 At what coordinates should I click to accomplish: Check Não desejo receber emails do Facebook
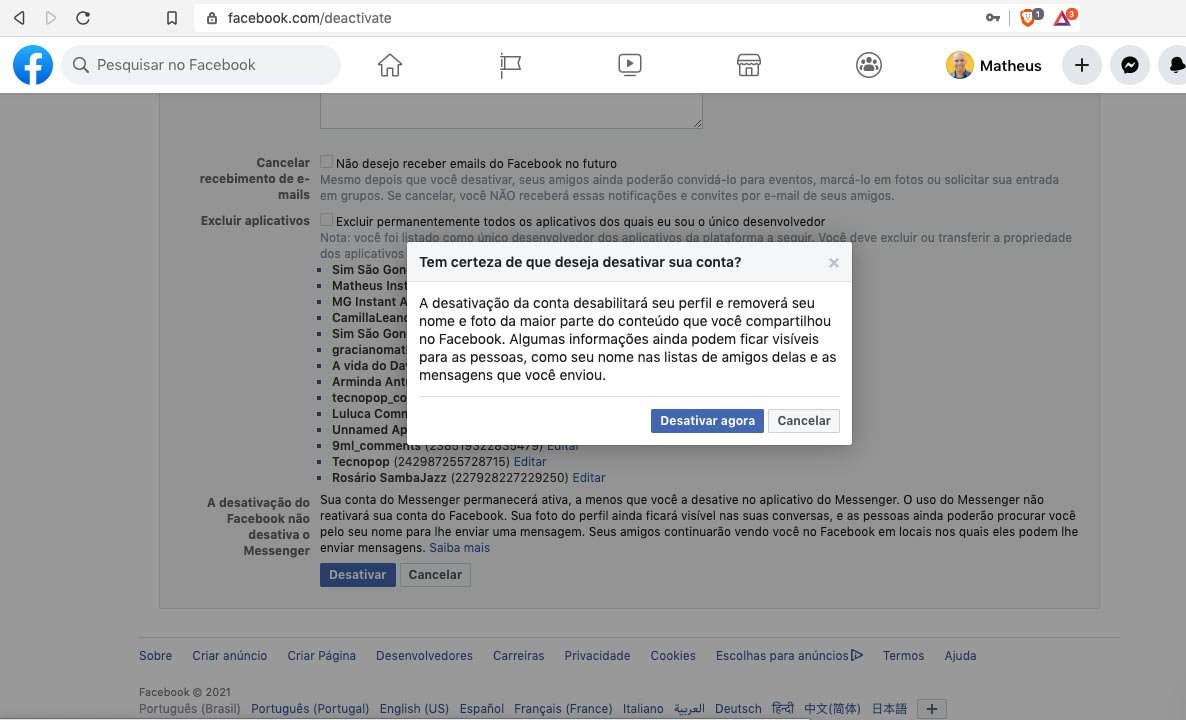coord(326,162)
